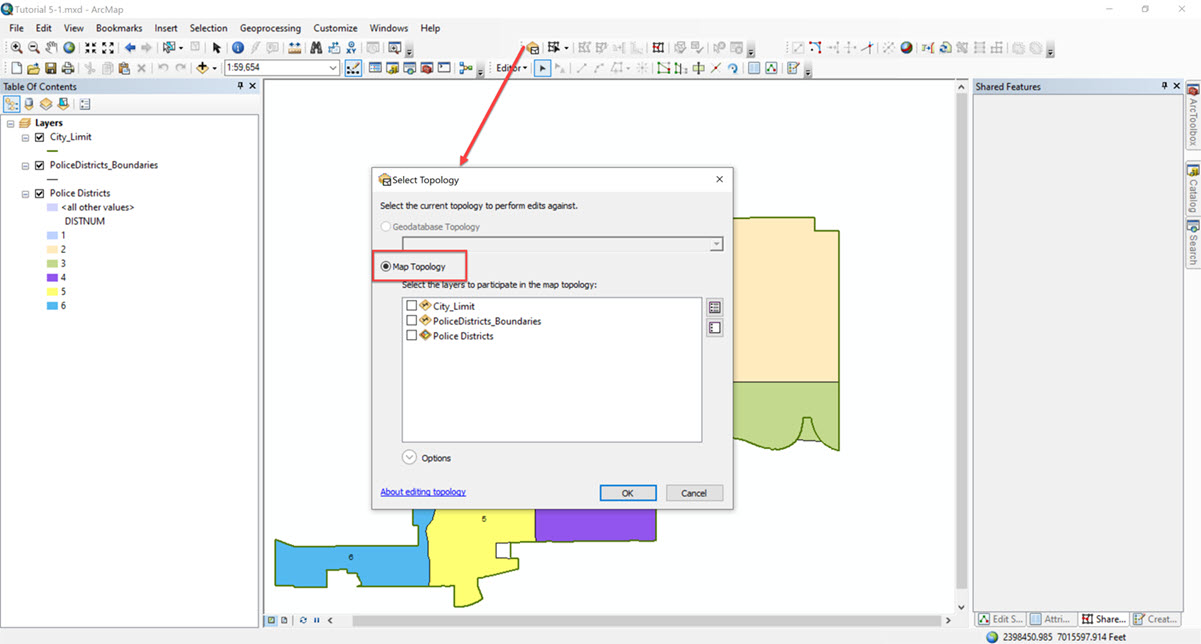Click the Select Topology toolbar icon
This screenshot has width=1201, height=644.
[533, 47]
